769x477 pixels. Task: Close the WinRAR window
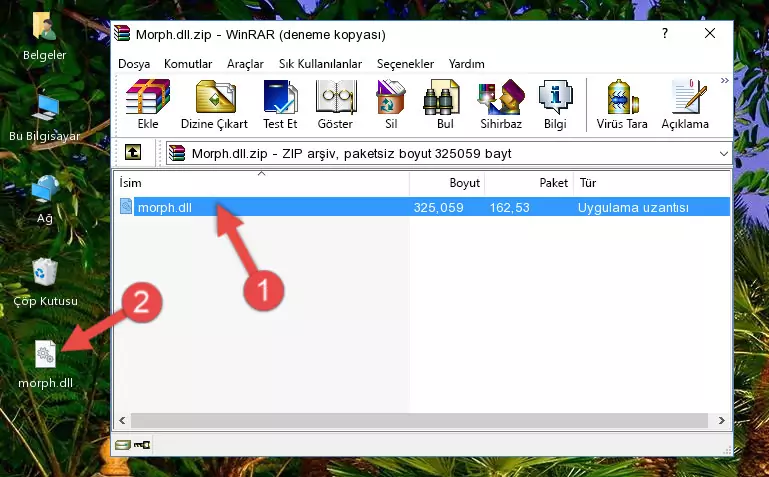tap(710, 33)
